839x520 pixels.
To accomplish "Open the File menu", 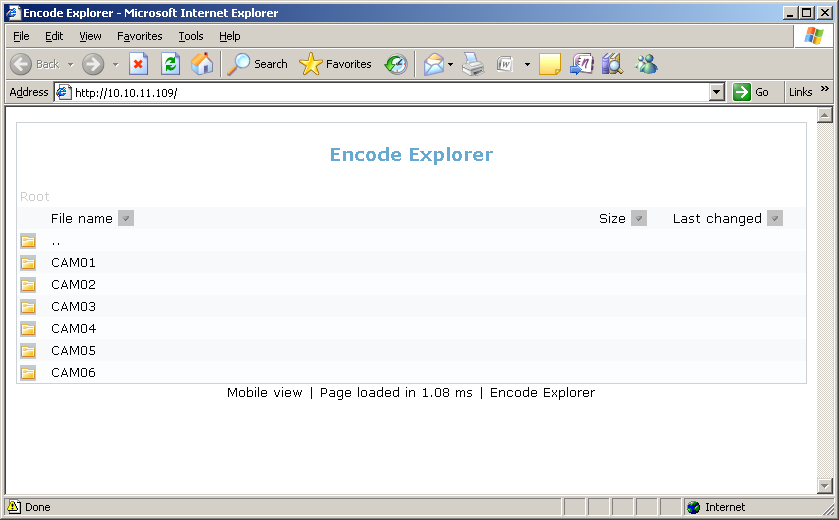I will tap(21, 36).
